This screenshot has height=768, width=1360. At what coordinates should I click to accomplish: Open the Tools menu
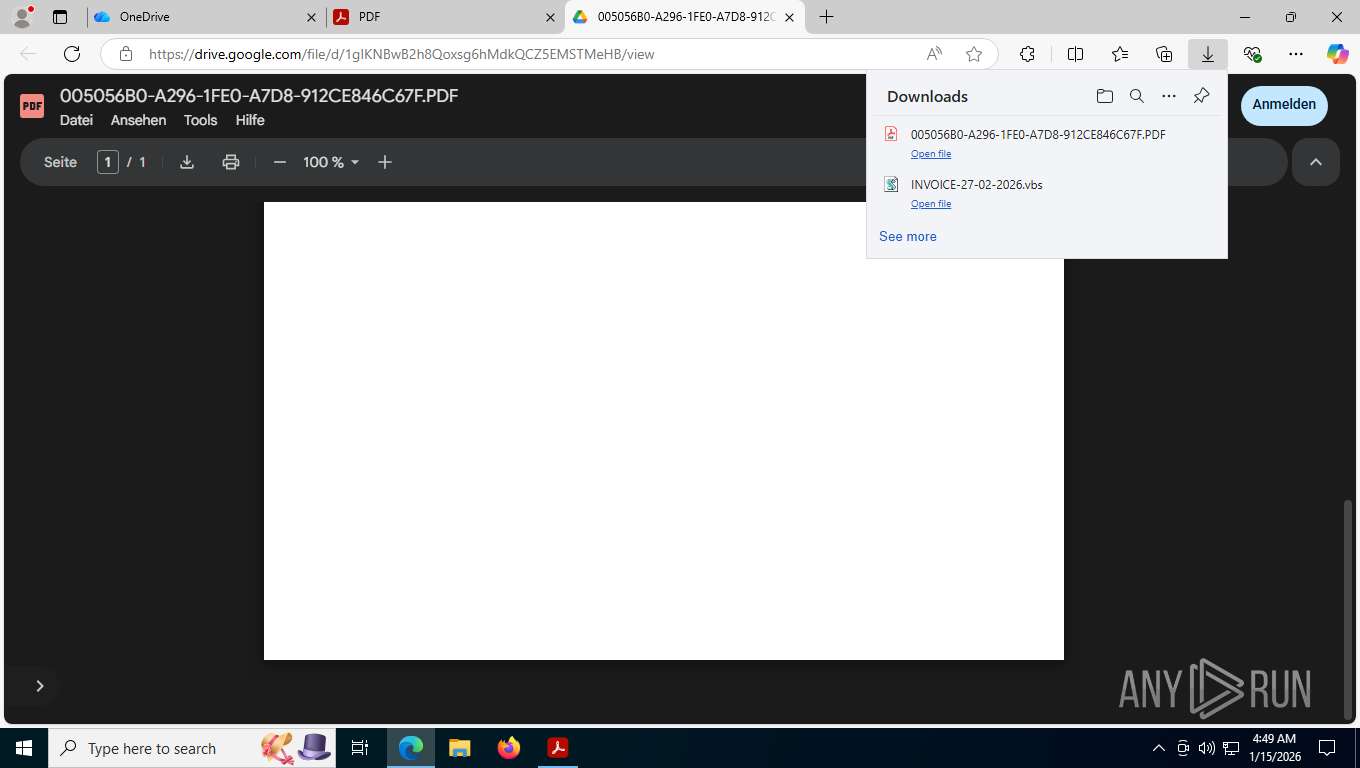[200, 120]
